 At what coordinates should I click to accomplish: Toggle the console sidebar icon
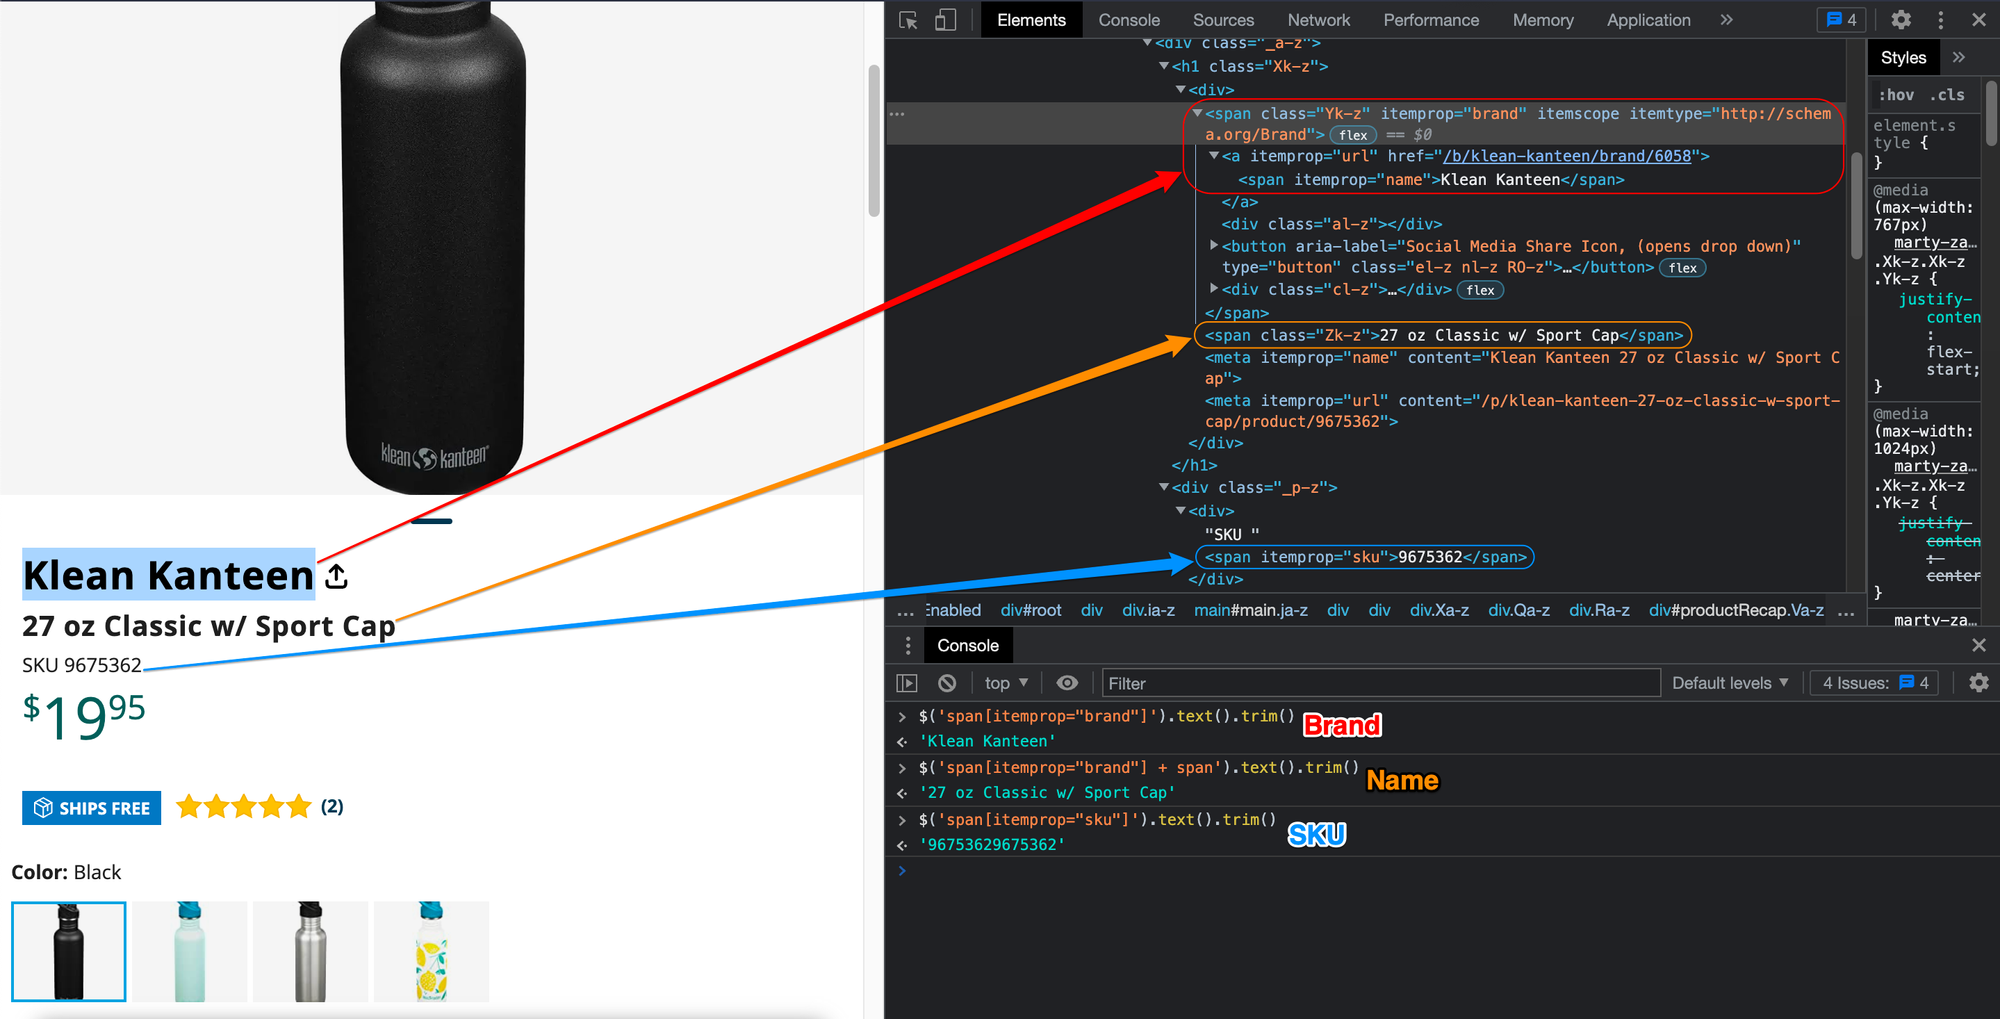pyautogui.click(x=907, y=683)
